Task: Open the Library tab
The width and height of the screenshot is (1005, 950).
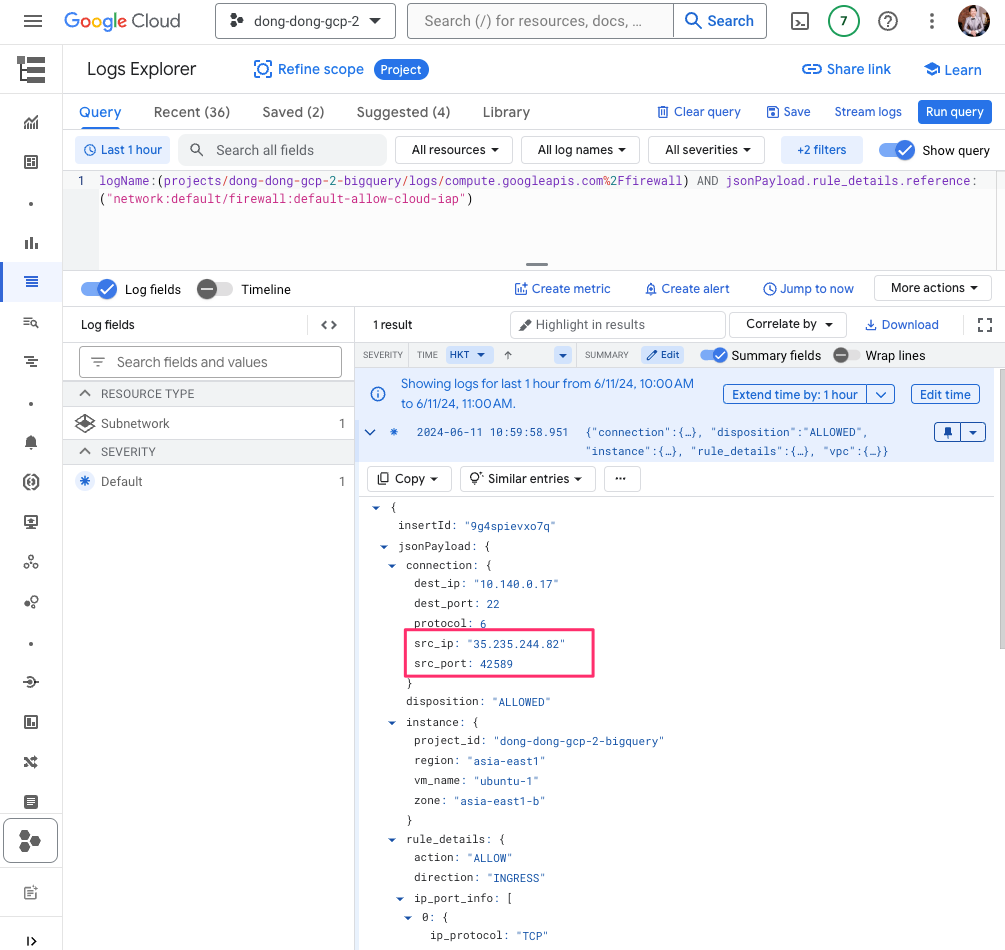Action: click(x=506, y=112)
